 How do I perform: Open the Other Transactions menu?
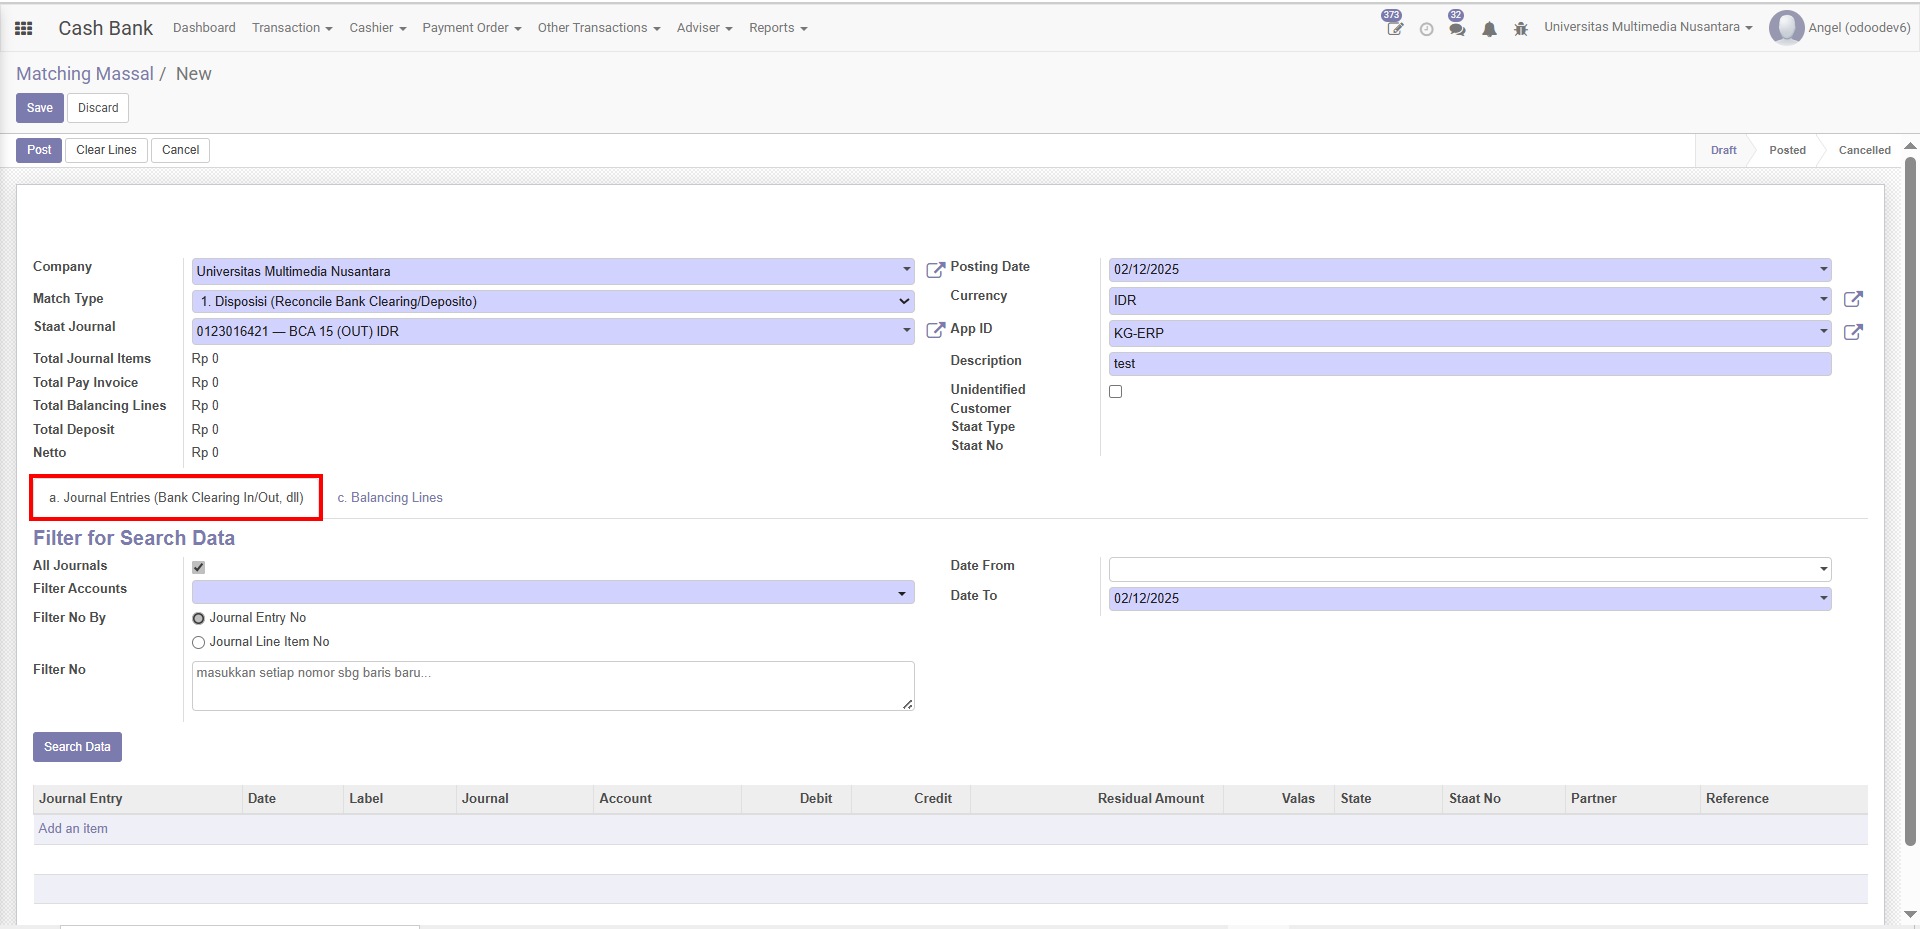(598, 28)
